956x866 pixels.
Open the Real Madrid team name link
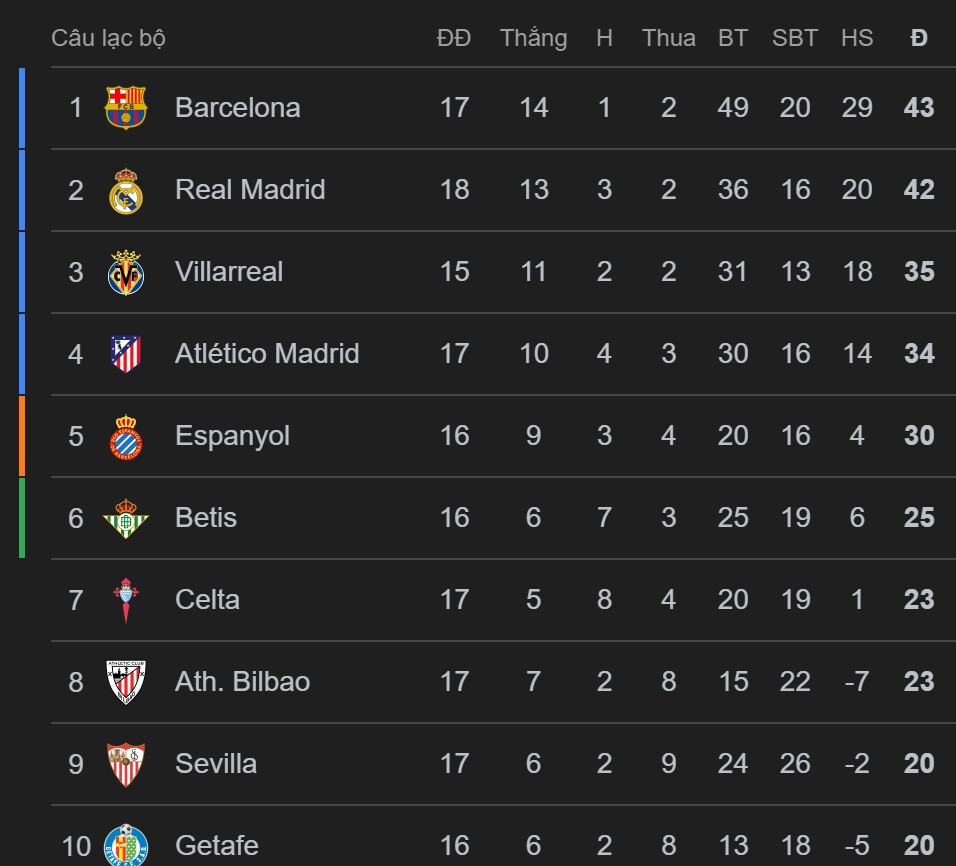[x=250, y=190]
